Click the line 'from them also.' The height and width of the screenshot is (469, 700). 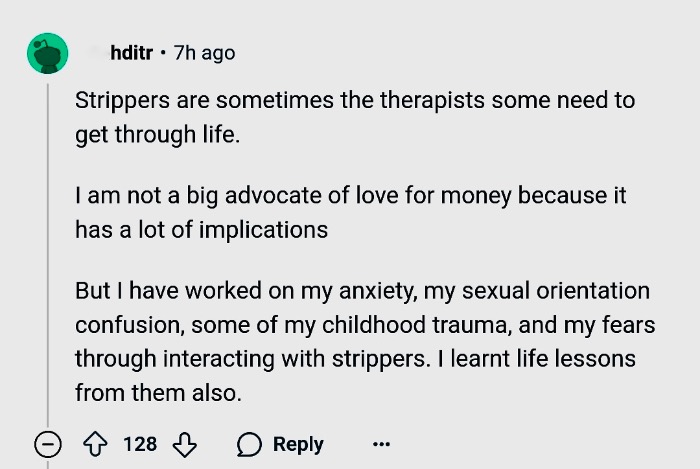point(158,393)
